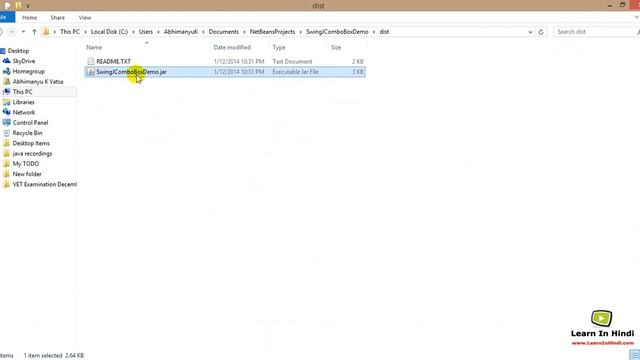
Task: Go to Users breadcrumb
Action: click(146, 32)
